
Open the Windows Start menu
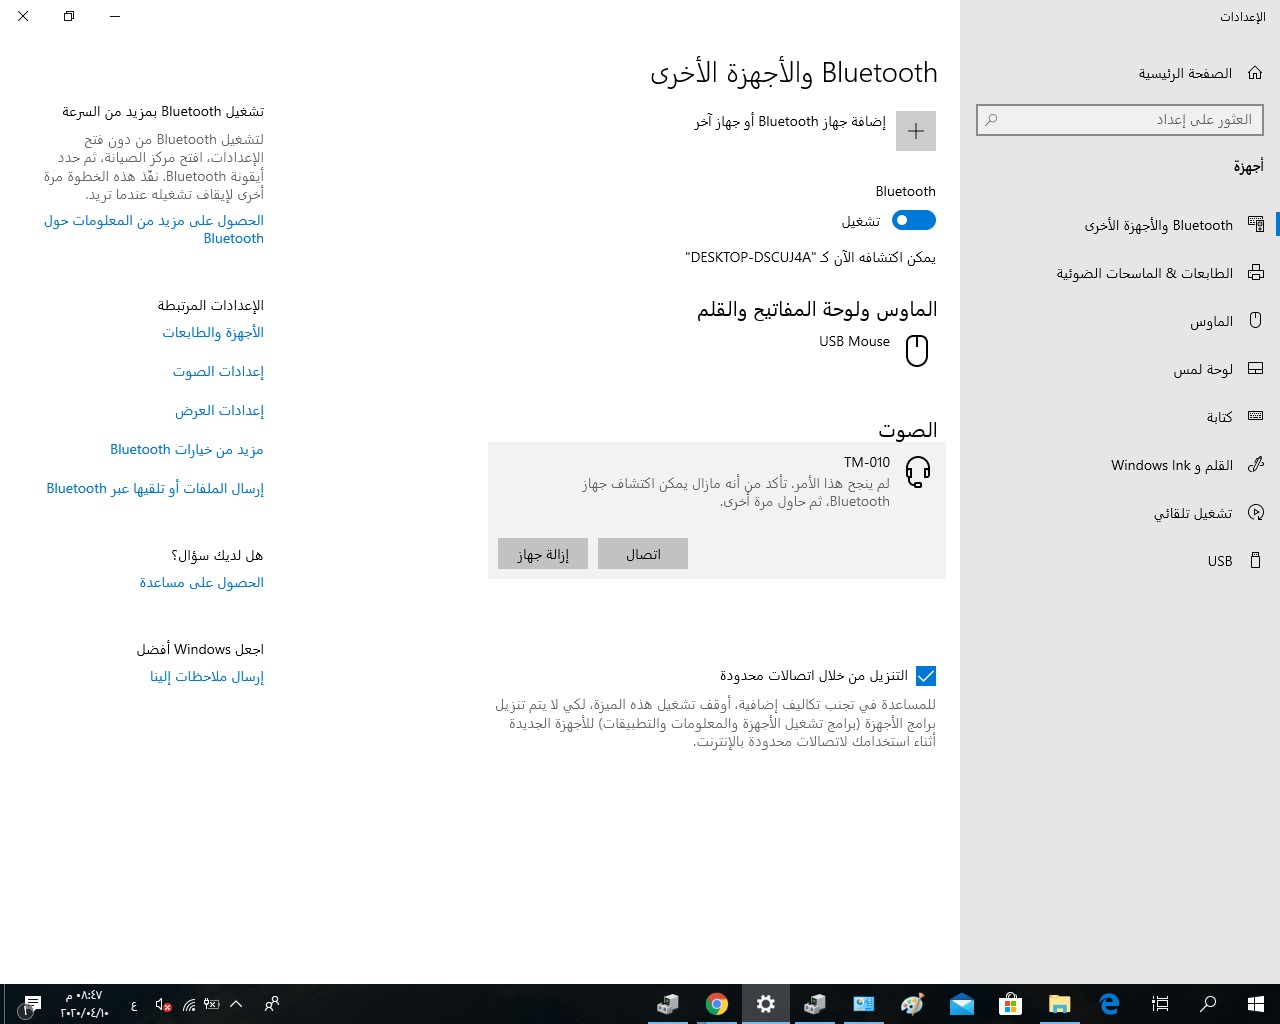[1256, 1004]
